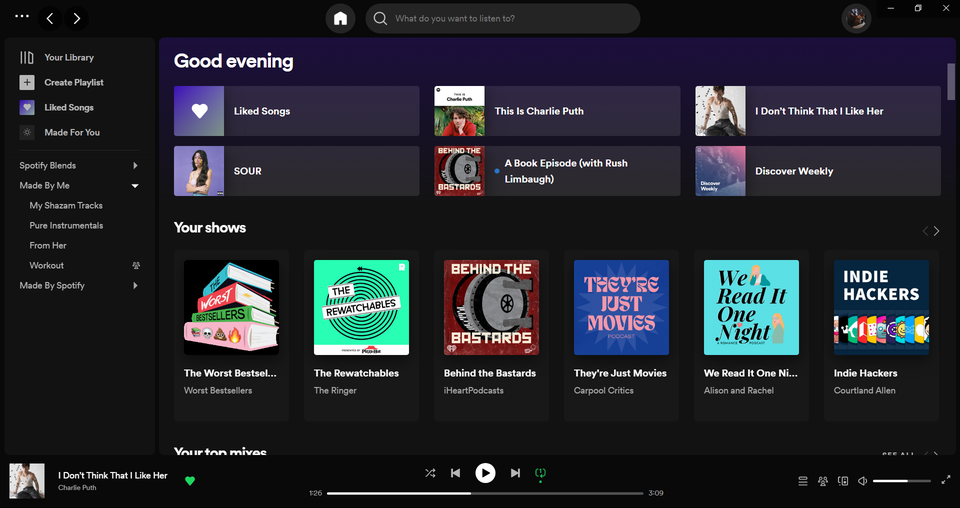Click the Courtland Allen publisher text
Image resolution: width=960 pixels, height=508 pixels.
click(x=864, y=390)
